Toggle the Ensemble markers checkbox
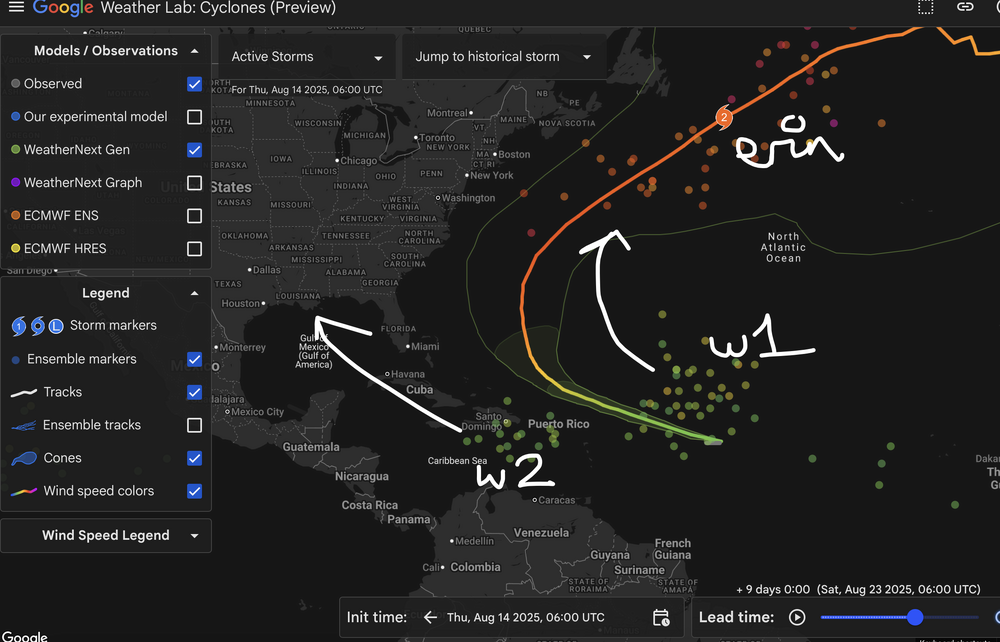1000x642 pixels. click(x=195, y=360)
